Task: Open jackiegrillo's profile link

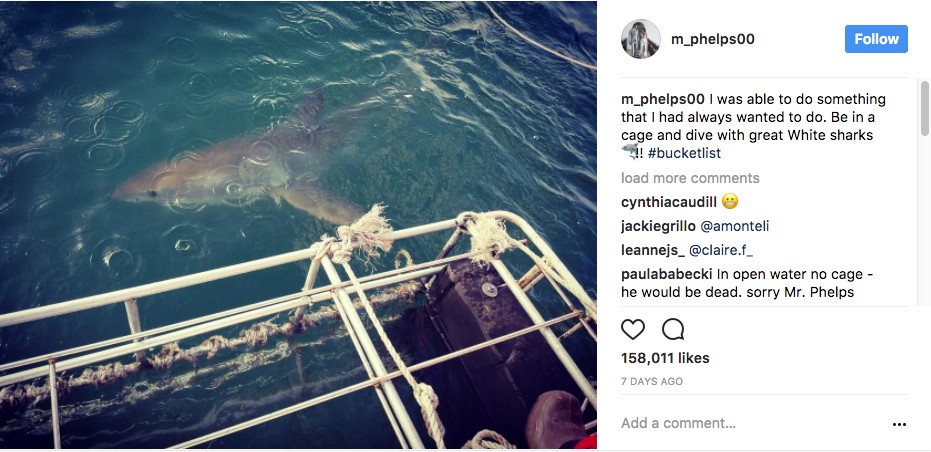Action: (656, 226)
